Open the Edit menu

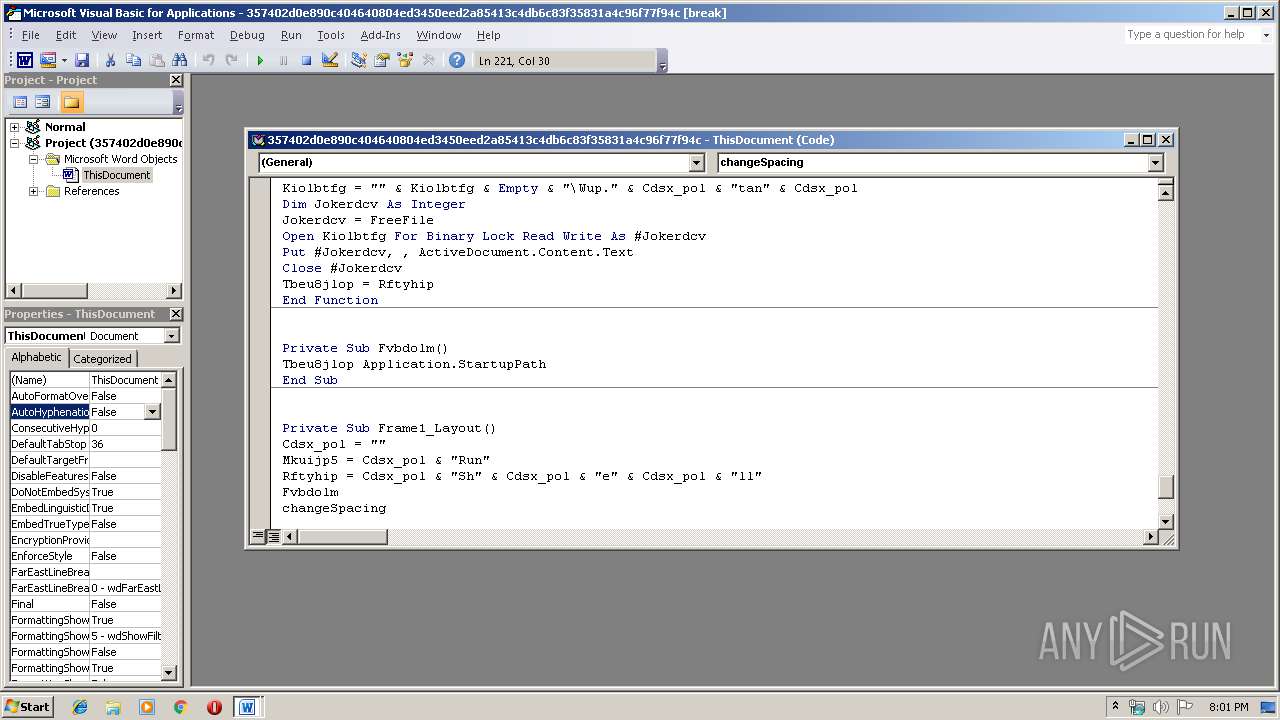click(66, 35)
